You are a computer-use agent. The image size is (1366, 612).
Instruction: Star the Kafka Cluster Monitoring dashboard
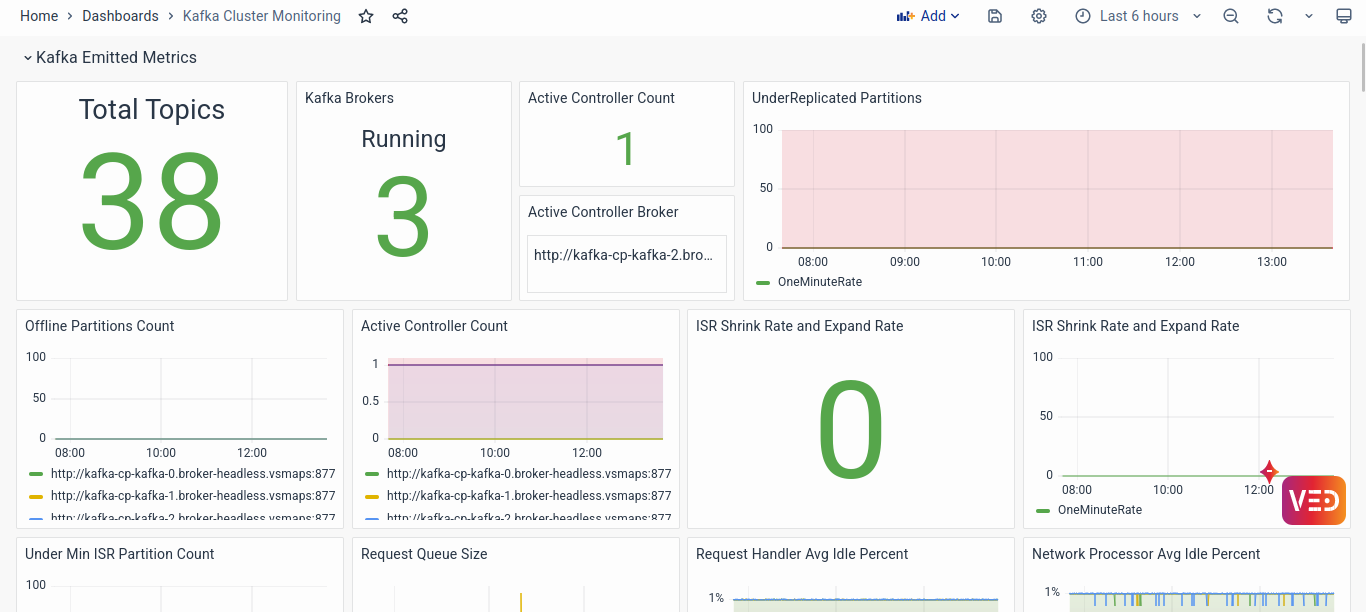coord(366,16)
